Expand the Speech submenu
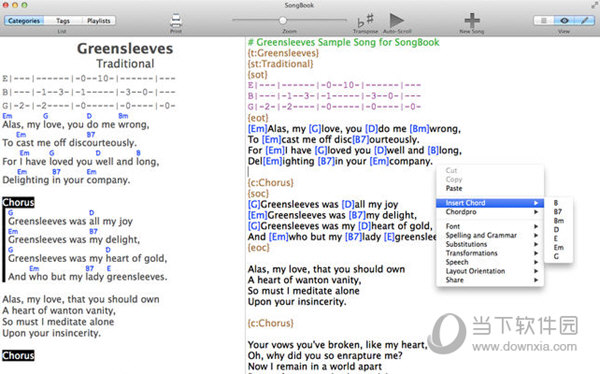 coord(490,262)
